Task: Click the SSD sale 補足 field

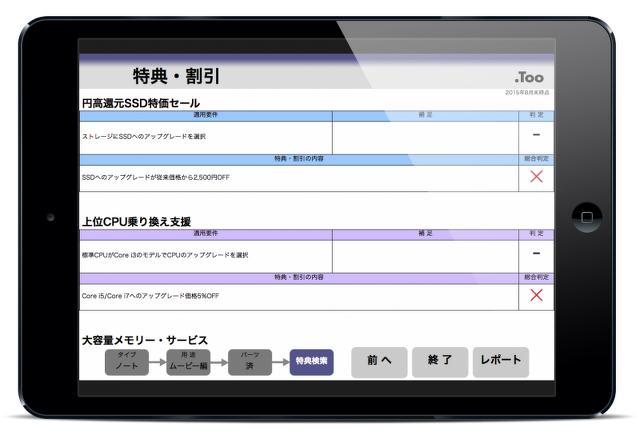Action: 425,137
